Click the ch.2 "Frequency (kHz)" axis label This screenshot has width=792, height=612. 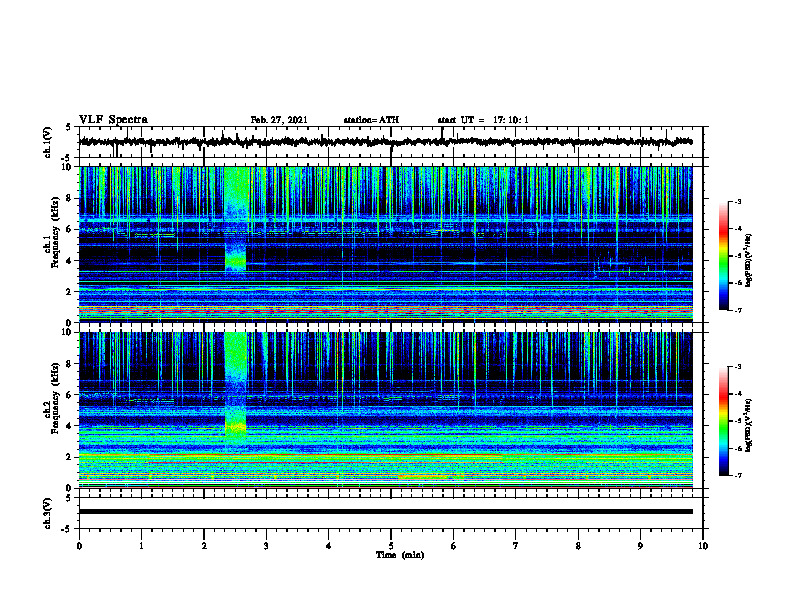coord(55,398)
